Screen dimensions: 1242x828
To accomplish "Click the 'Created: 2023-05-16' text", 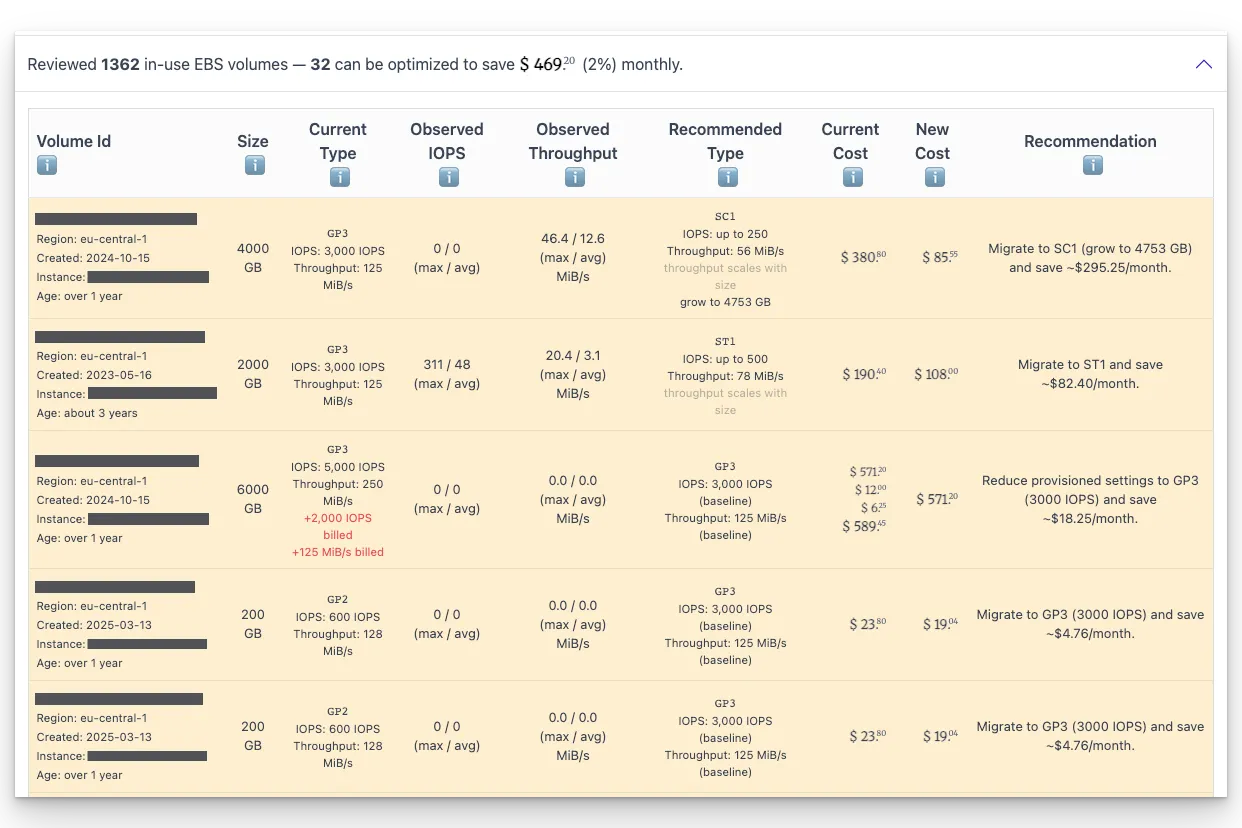I will [x=94, y=375].
